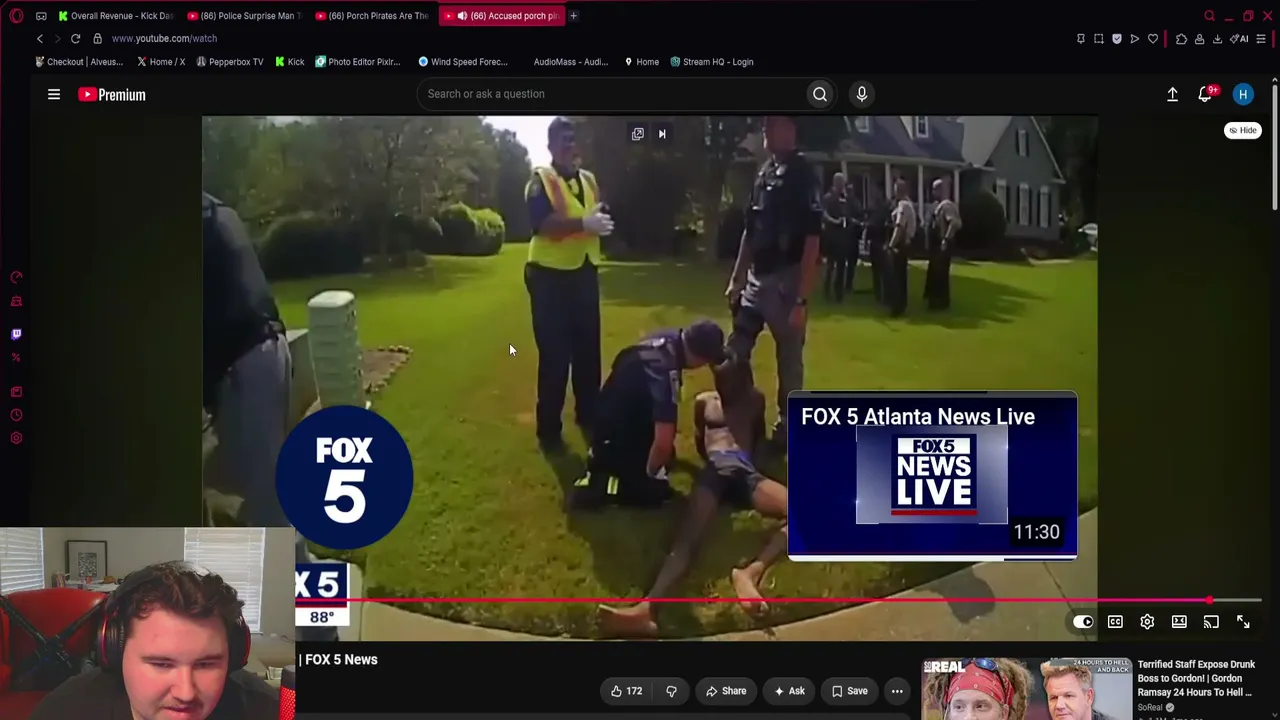Switch to Police Surprise Man tab
The height and width of the screenshot is (720, 1280).
click(x=245, y=16)
